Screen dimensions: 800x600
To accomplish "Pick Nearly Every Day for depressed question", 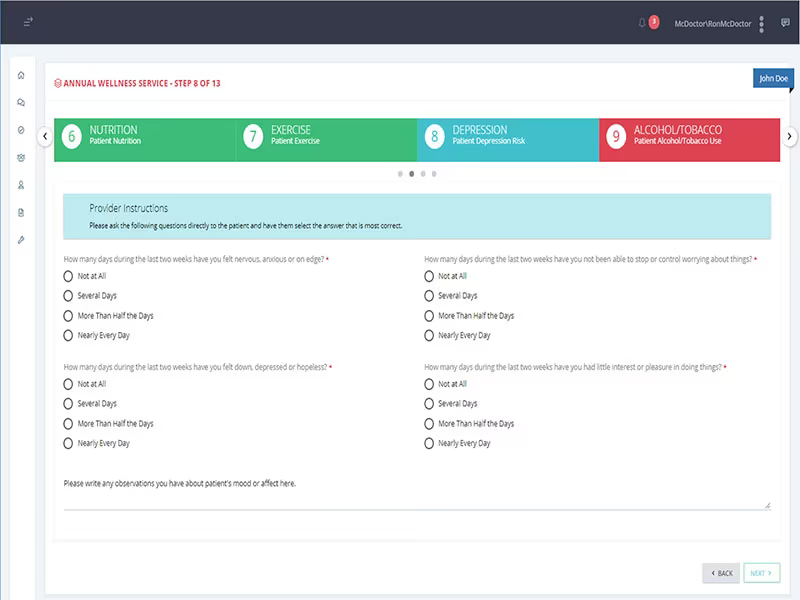I will coord(68,443).
